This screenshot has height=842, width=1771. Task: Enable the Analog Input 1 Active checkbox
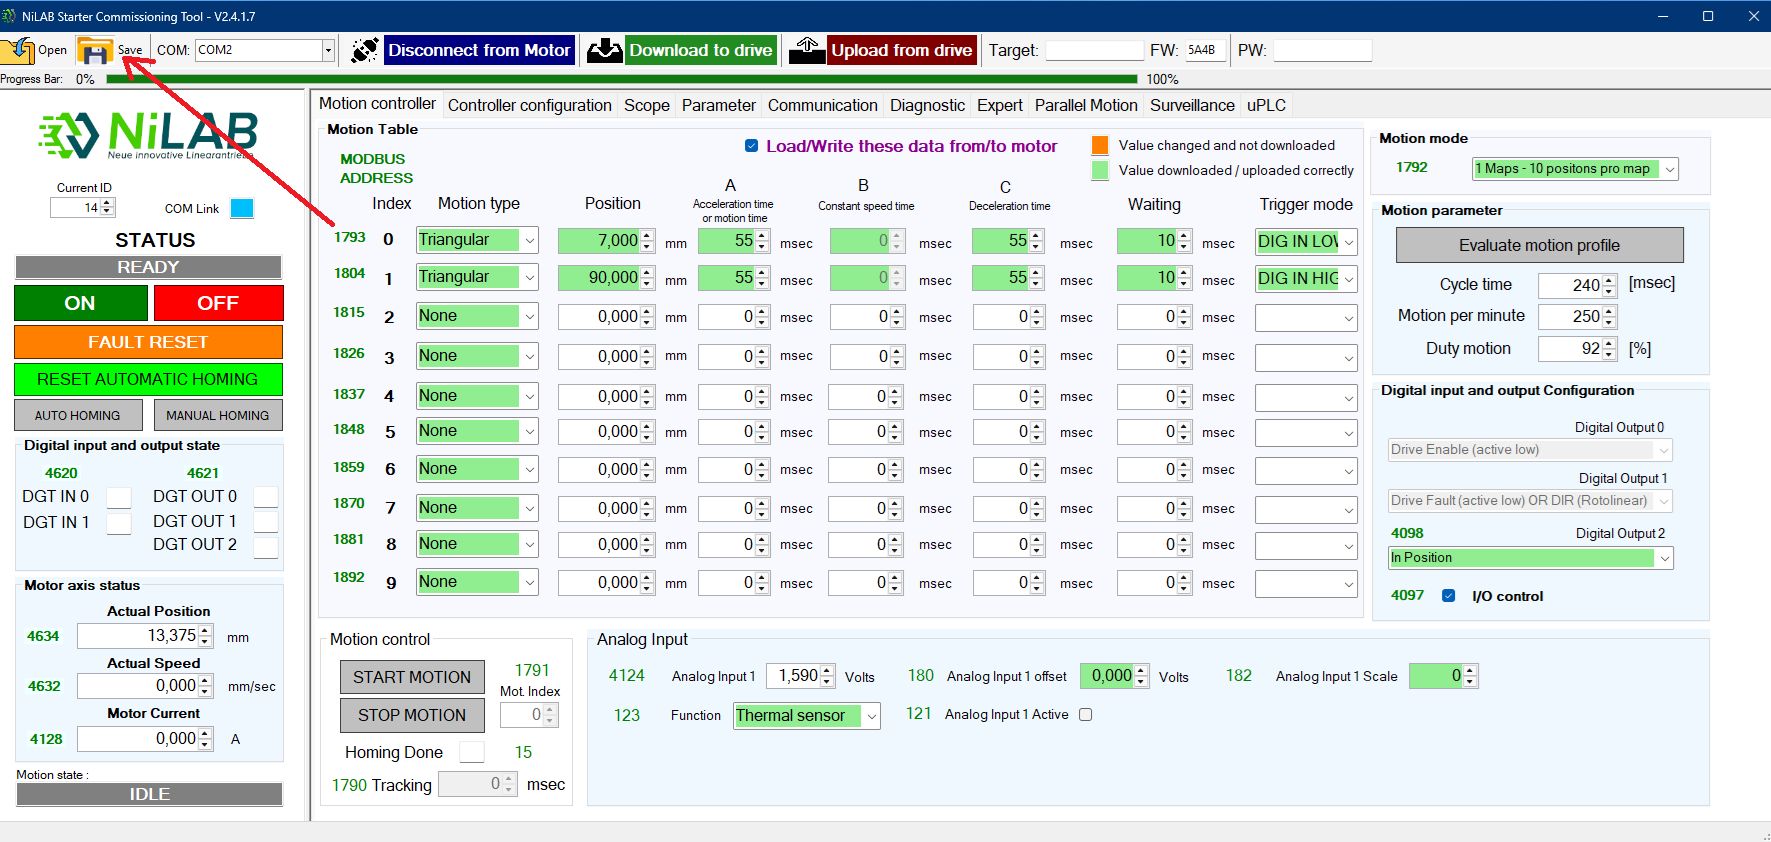(x=1086, y=715)
